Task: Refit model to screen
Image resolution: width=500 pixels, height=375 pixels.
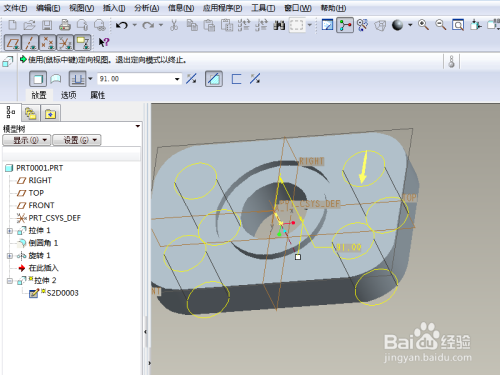Action: point(458,25)
